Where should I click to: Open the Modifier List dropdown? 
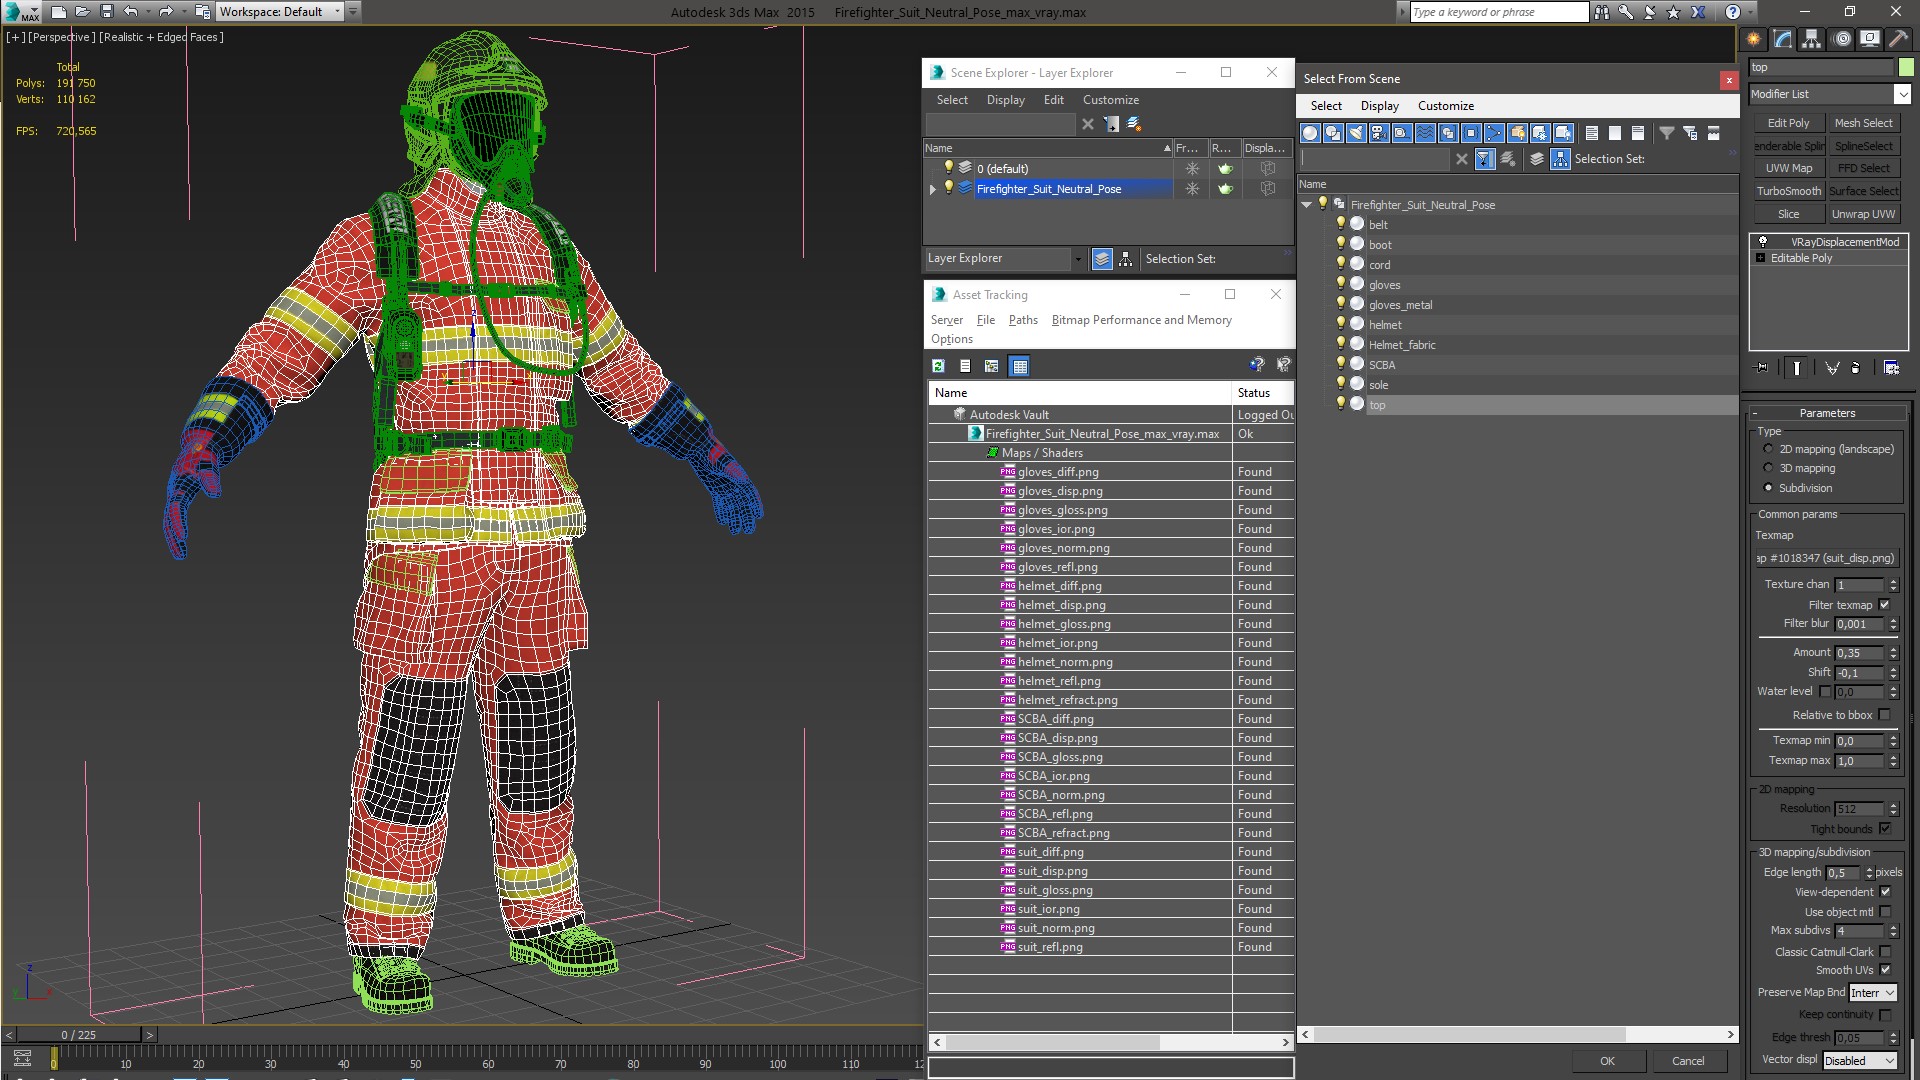(1901, 94)
